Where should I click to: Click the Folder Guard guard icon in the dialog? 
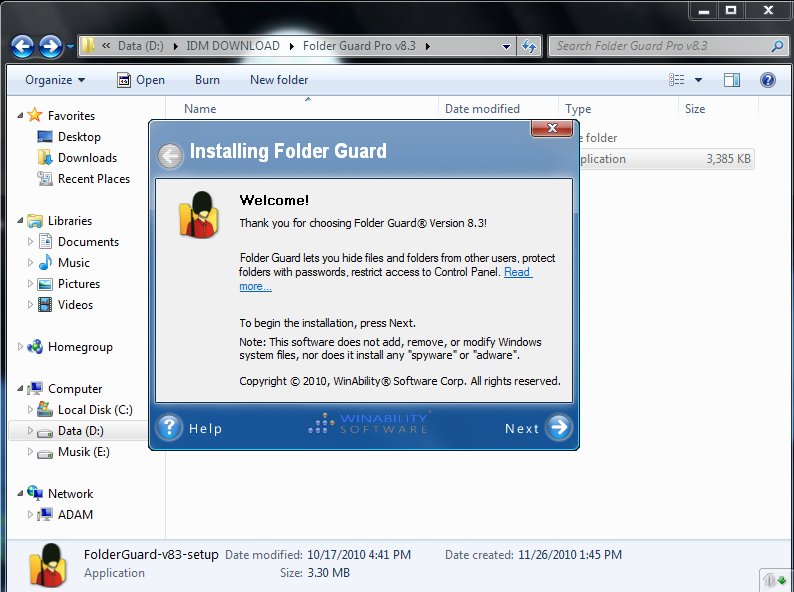pyautogui.click(x=199, y=215)
